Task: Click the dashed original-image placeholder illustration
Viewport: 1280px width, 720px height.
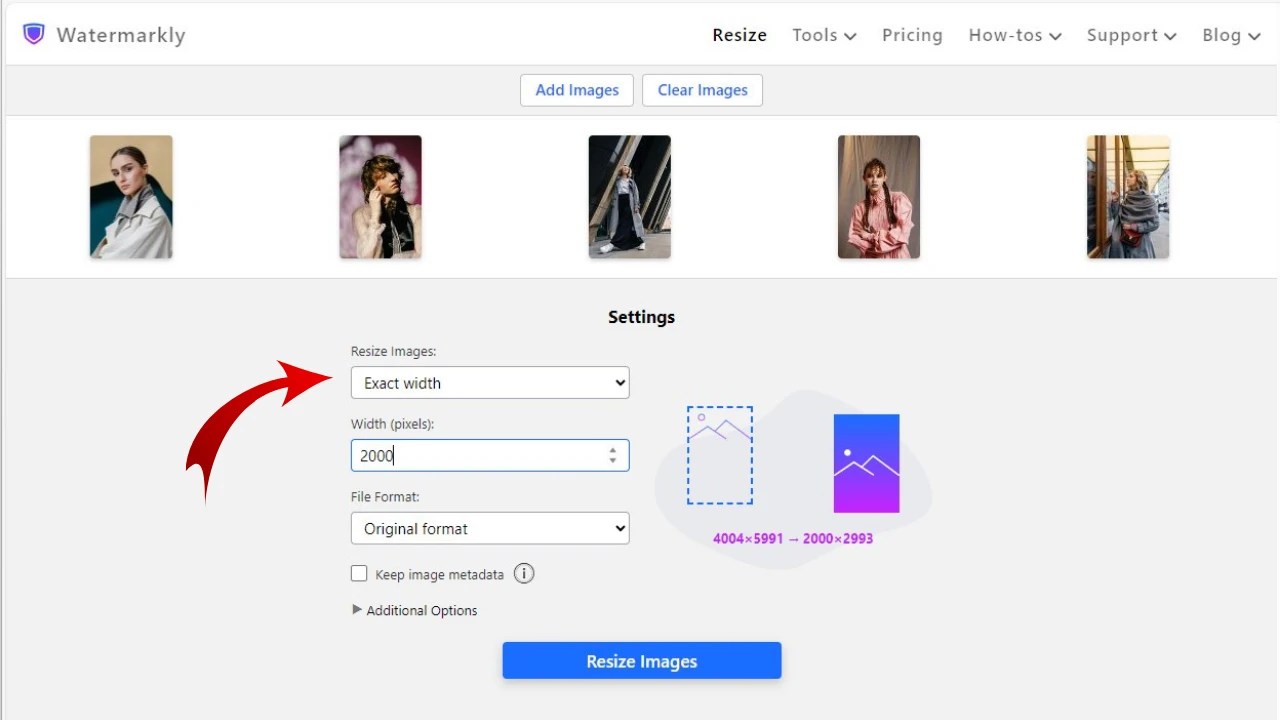Action: (x=720, y=455)
